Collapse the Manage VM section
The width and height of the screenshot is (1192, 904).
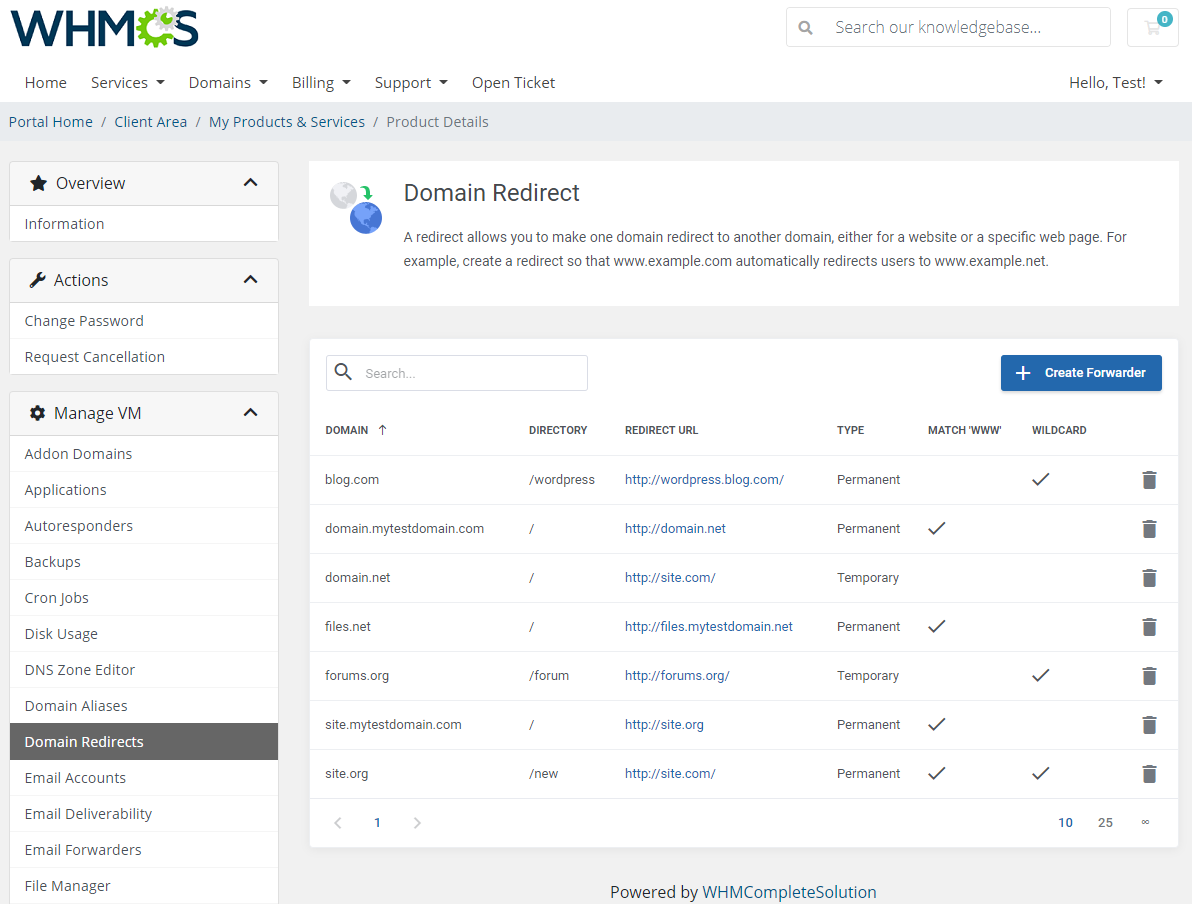tap(251, 413)
